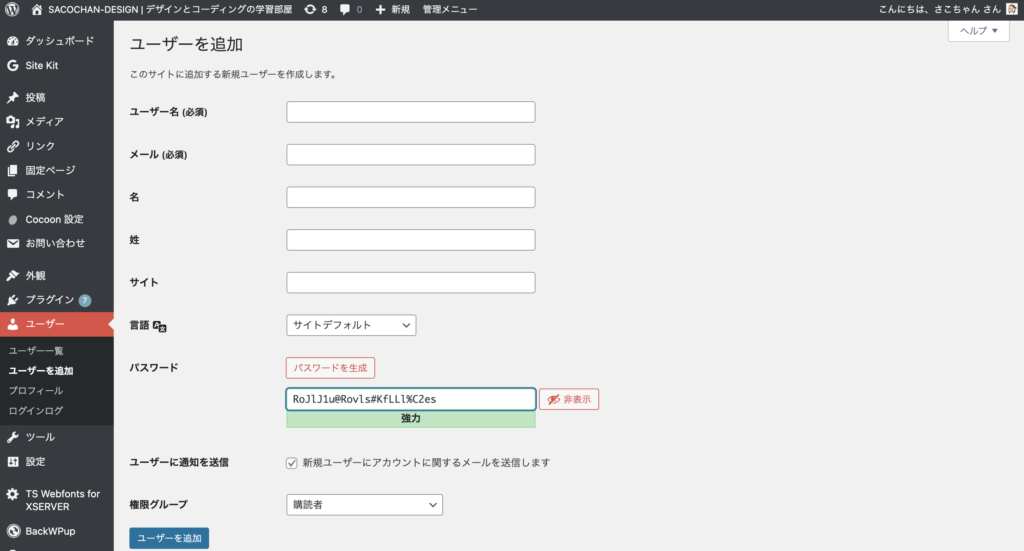The height and width of the screenshot is (551, 1024).
Task: Click the green password strength bar
Action: click(410, 419)
